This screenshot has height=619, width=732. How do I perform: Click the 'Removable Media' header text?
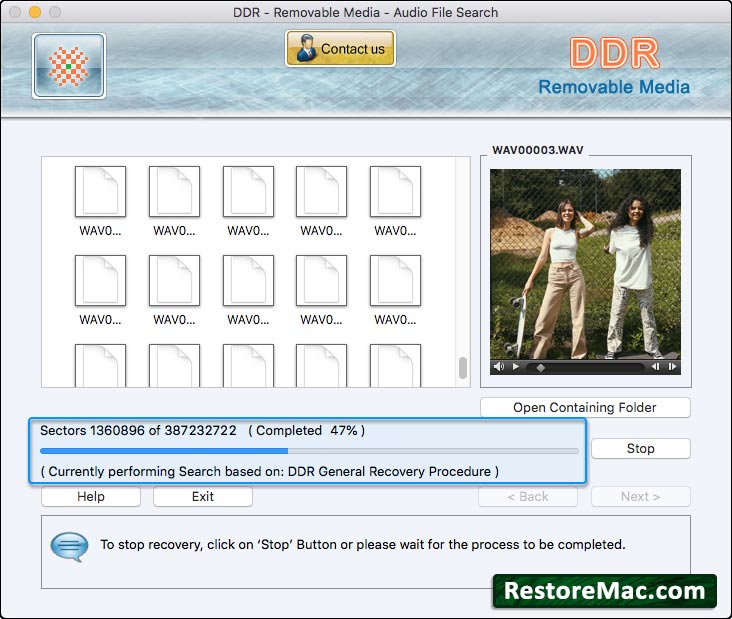click(x=614, y=87)
